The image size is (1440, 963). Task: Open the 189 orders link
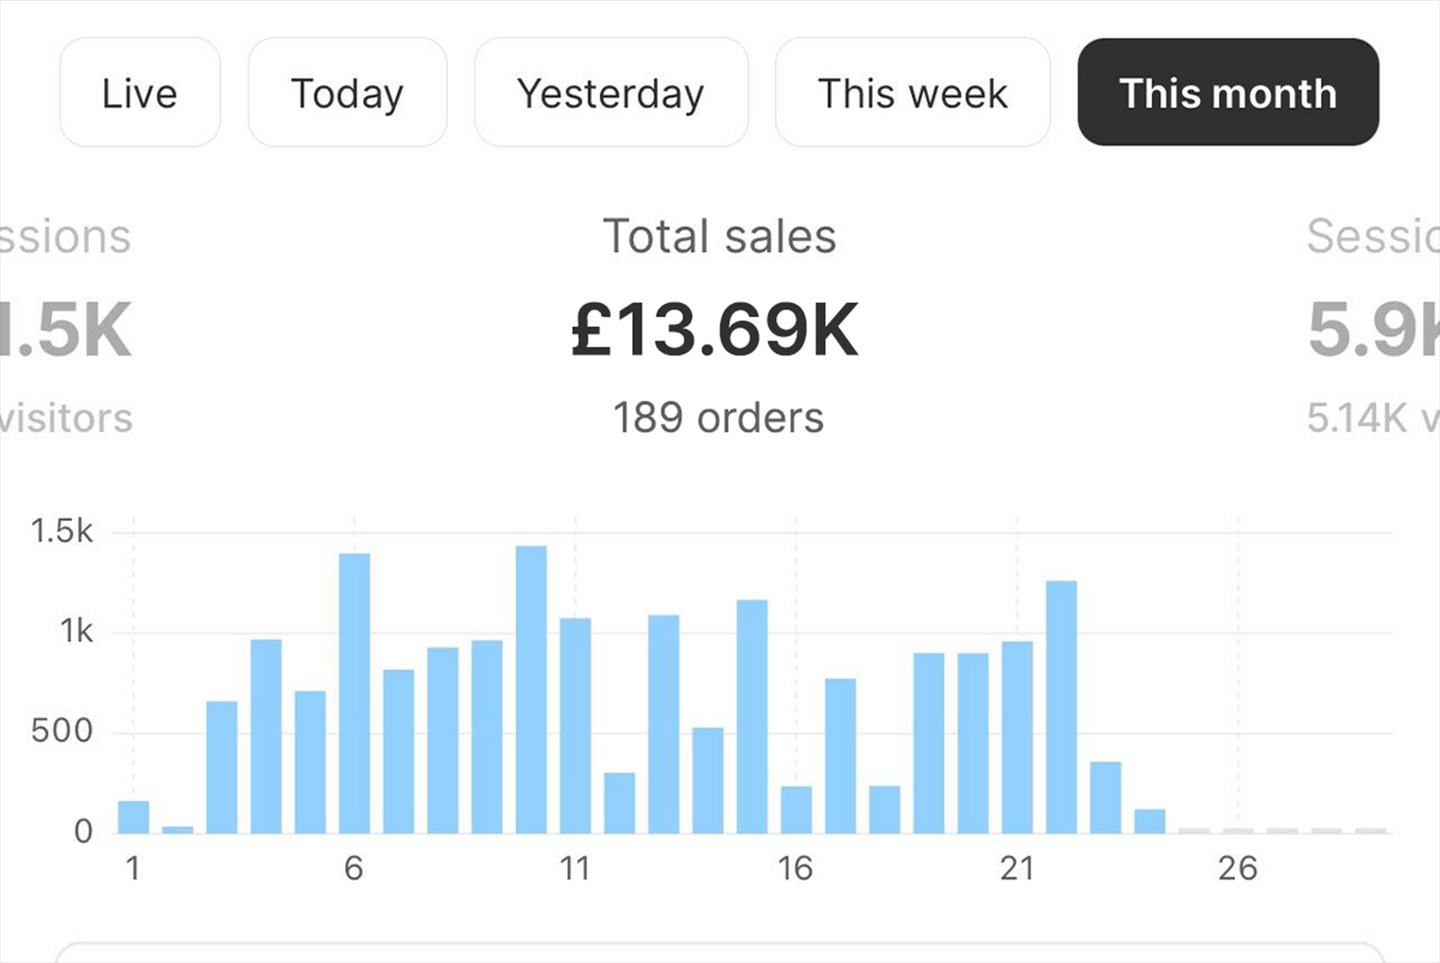pyautogui.click(x=718, y=418)
